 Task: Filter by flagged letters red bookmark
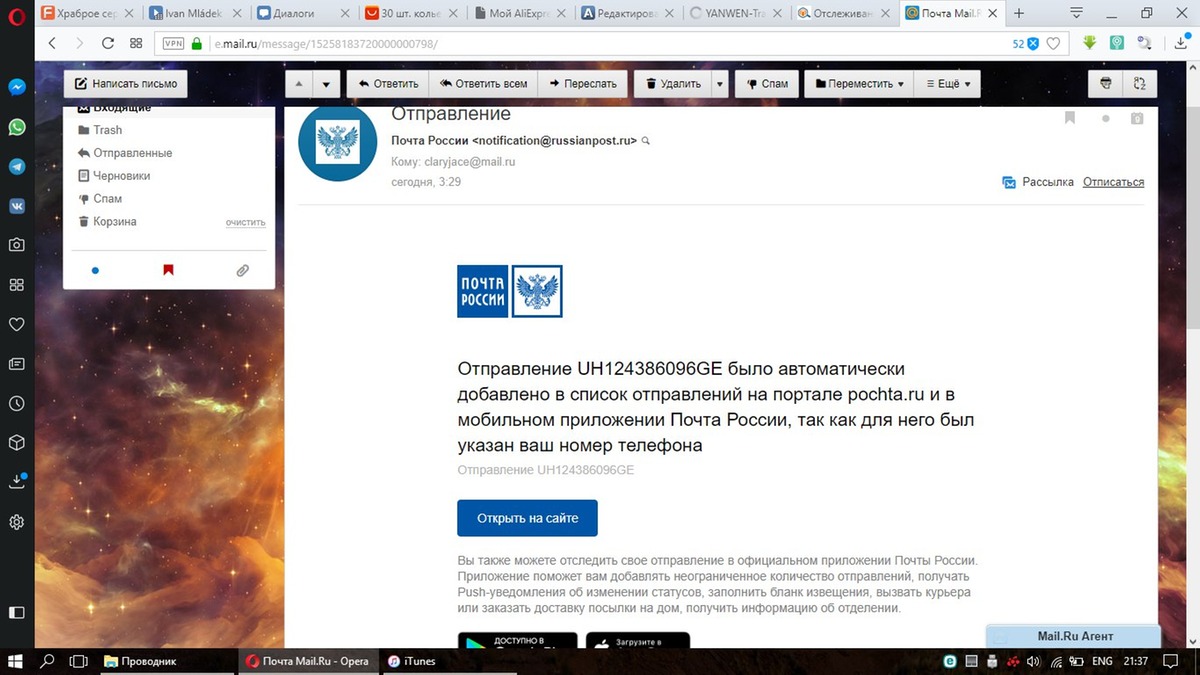click(168, 270)
